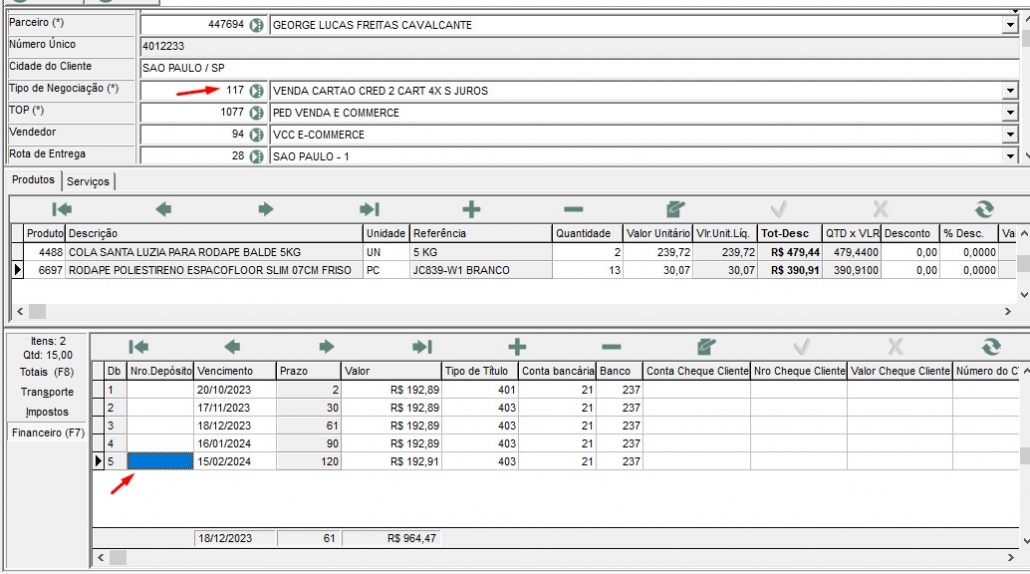Viewport: 1030px width, 574px height.
Task: Click the lookup icon beside Vendedor code 94
Action: coord(257,135)
